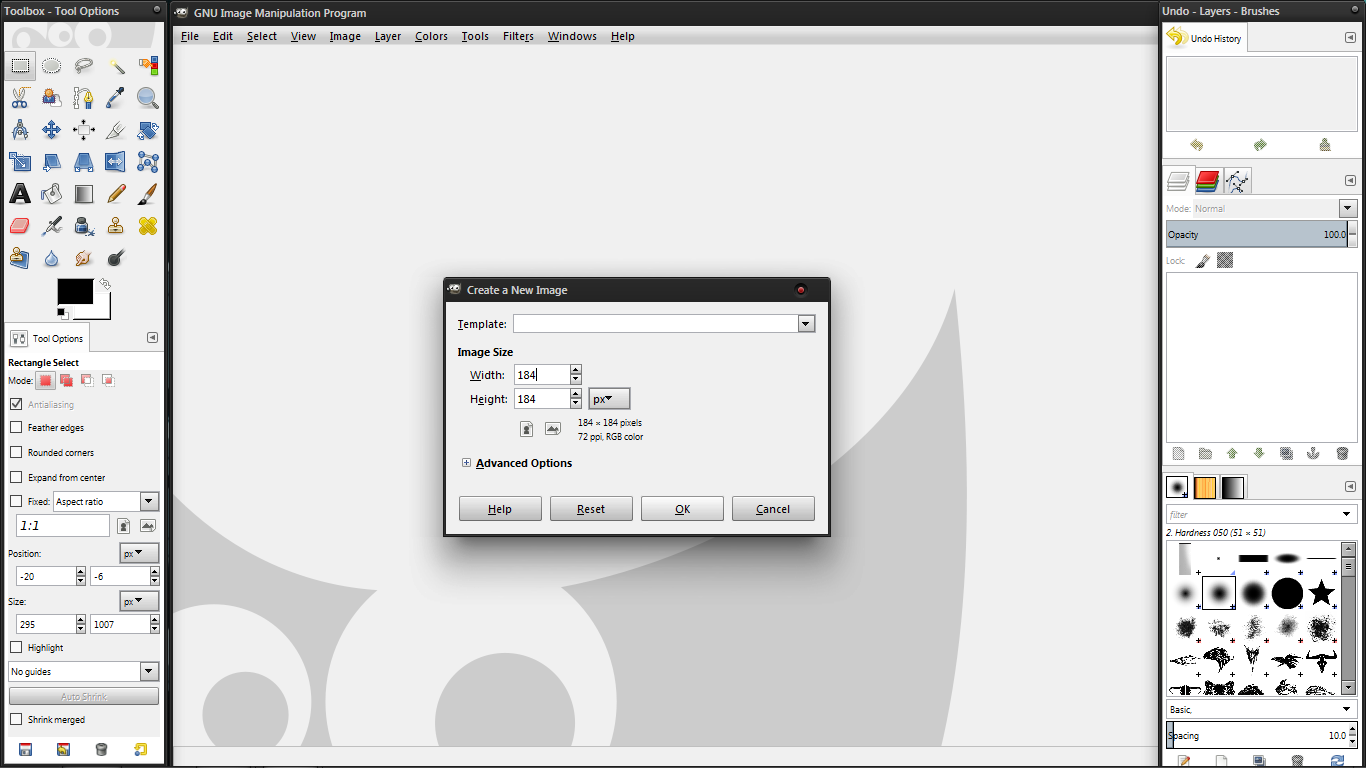
Task: Select the Scissors Select tool
Action: coord(20,98)
